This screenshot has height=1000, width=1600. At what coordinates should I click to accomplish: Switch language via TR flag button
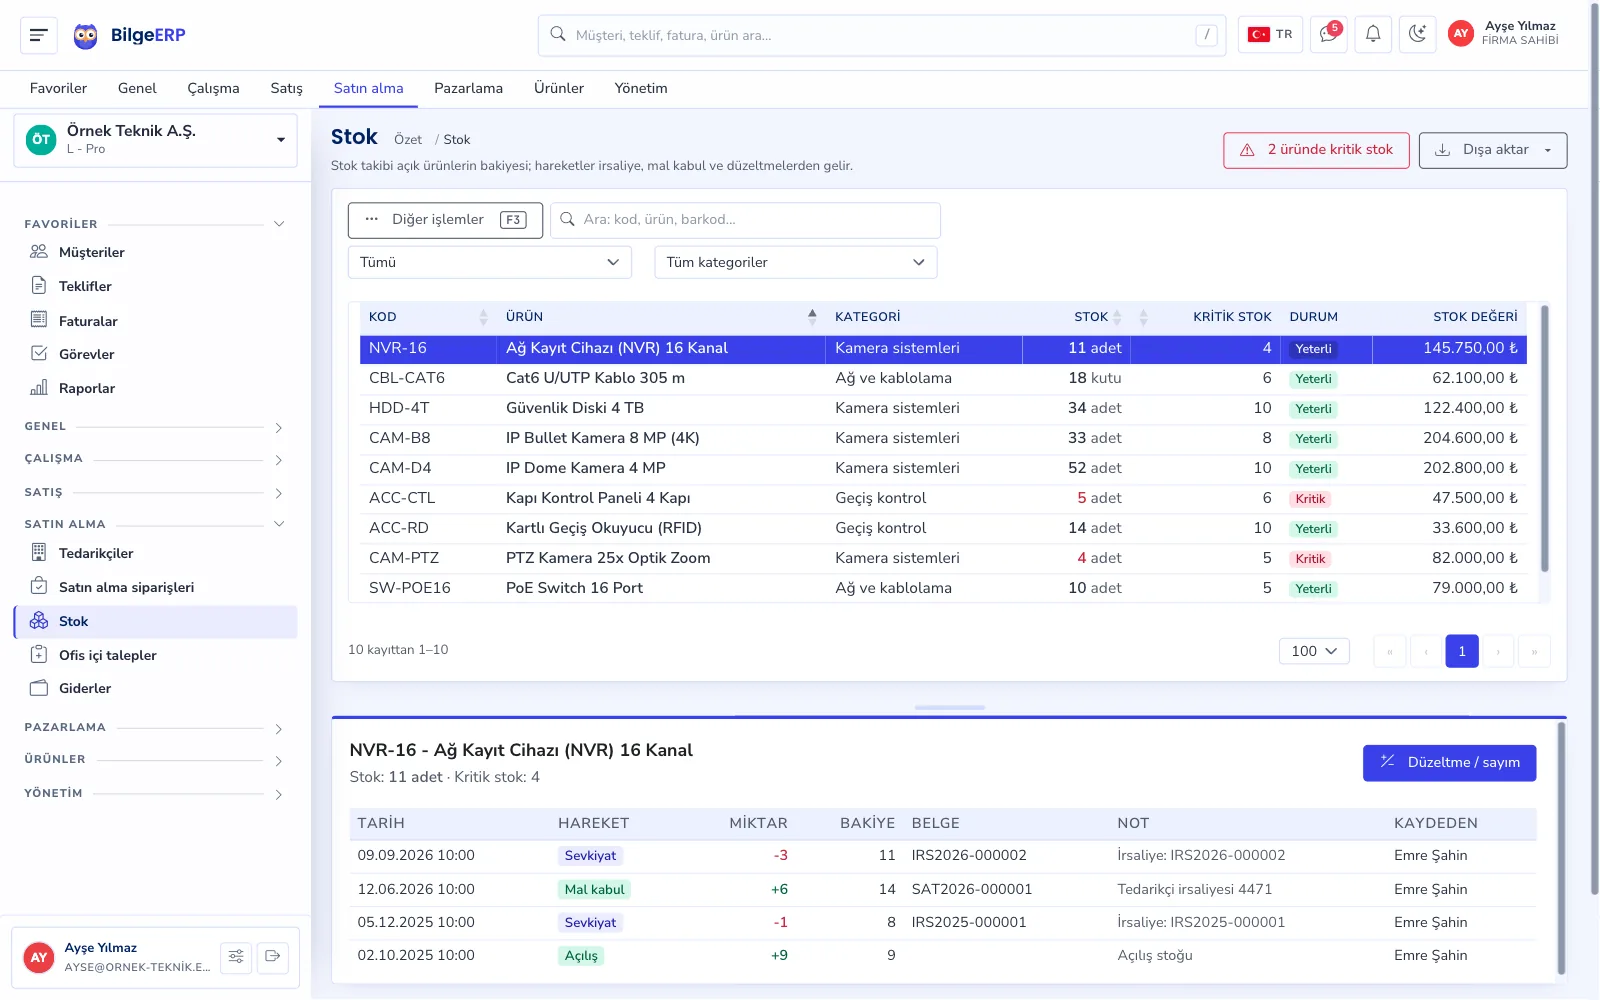(1270, 35)
